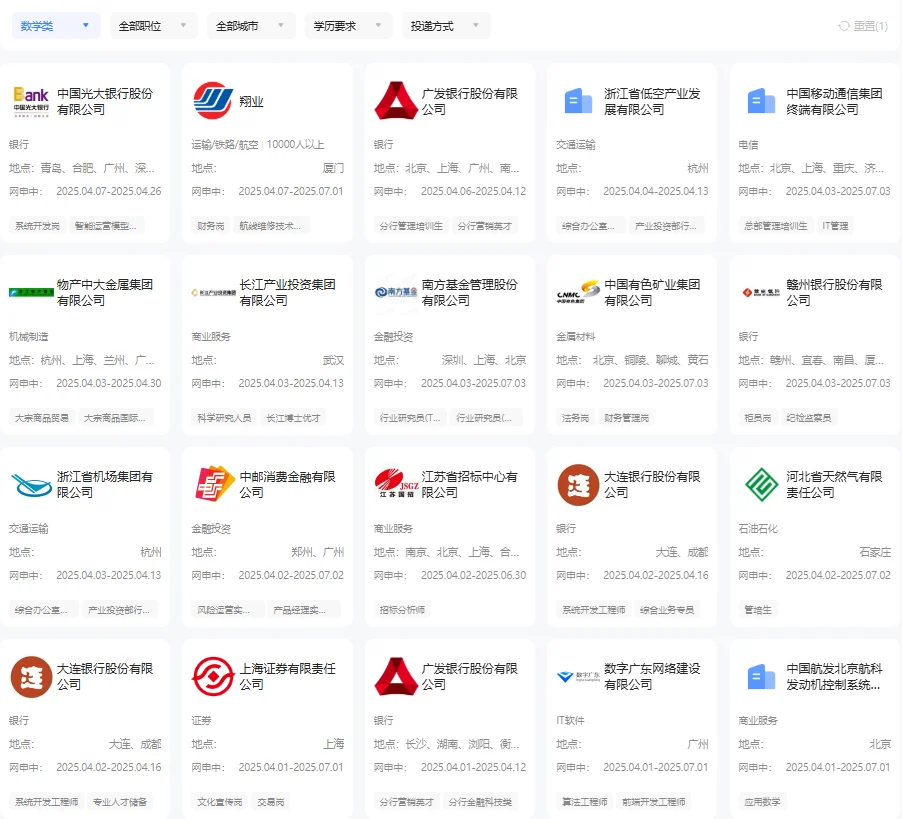
Task: Select the 分行金融科技类 tag
Action: pyautogui.click(x=480, y=802)
